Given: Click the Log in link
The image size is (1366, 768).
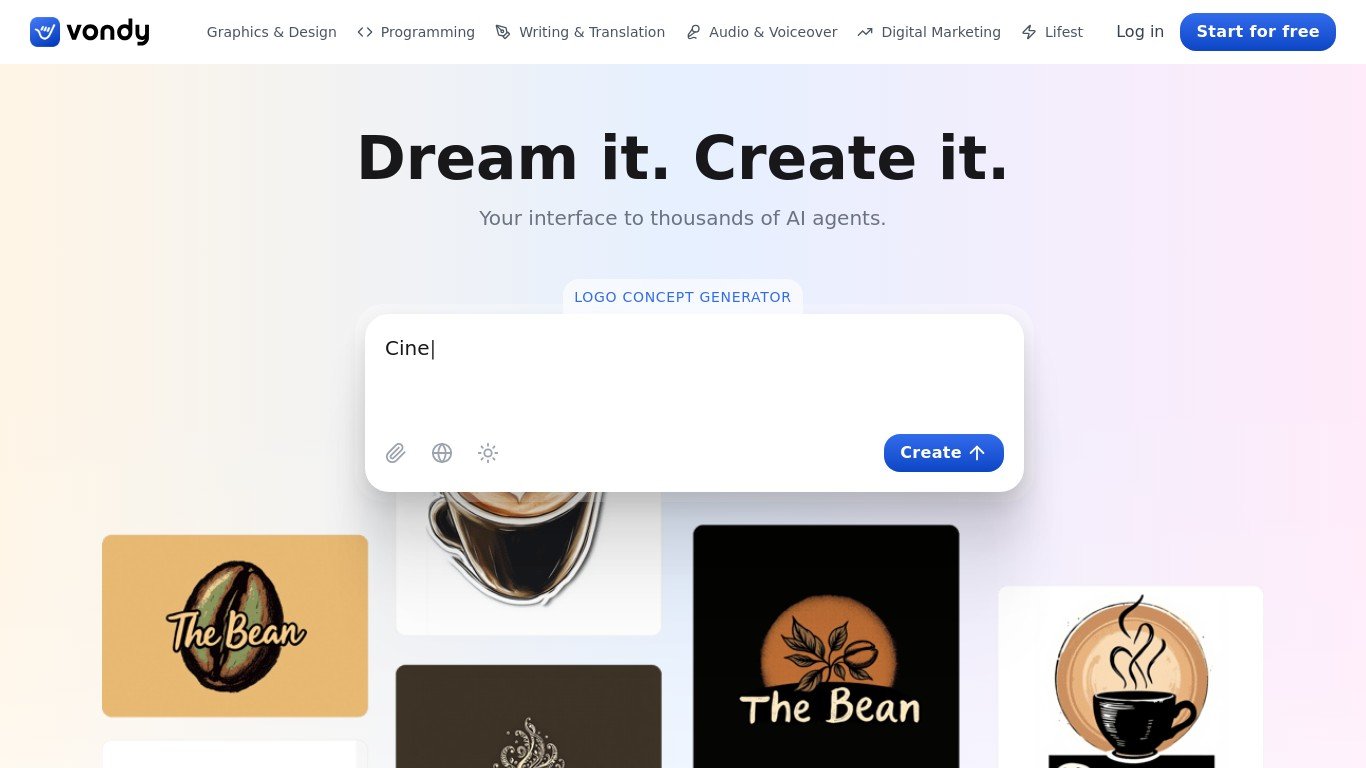Looking at the screenshot, I should tap(1140, 32).
